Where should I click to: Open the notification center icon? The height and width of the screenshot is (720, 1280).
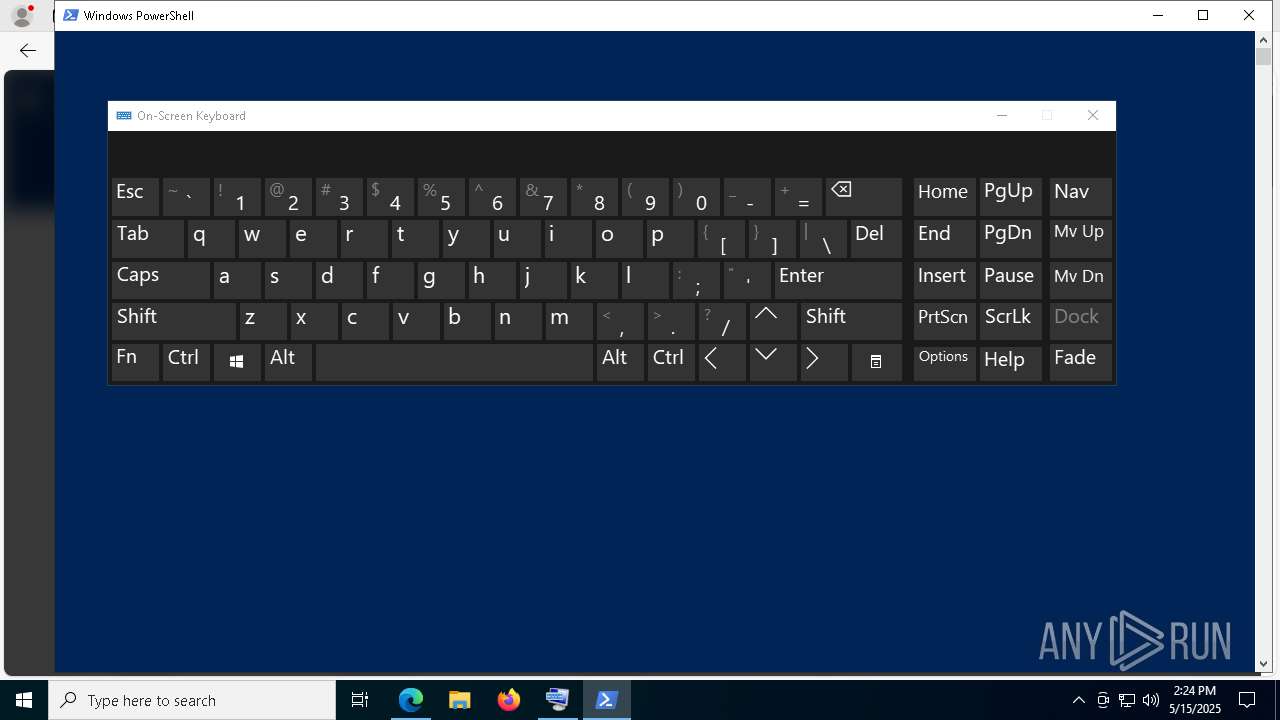pos(1247,700)
